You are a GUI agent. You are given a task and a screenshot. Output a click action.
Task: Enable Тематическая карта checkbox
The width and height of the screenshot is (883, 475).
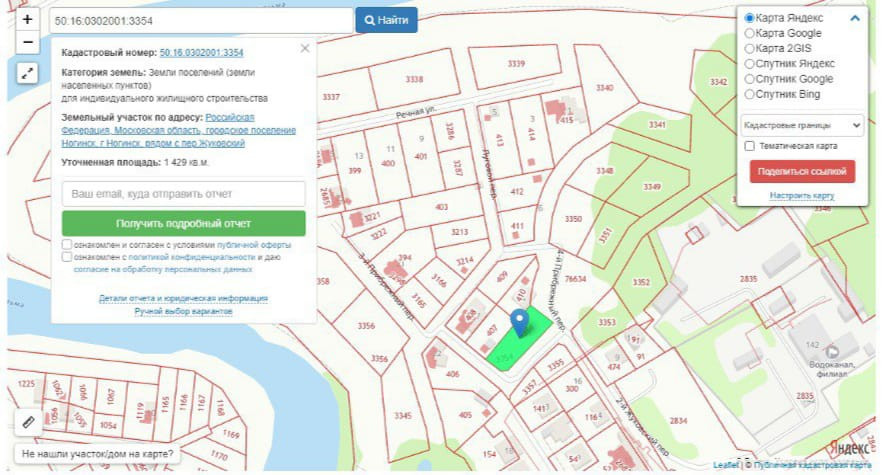point(750,146)
